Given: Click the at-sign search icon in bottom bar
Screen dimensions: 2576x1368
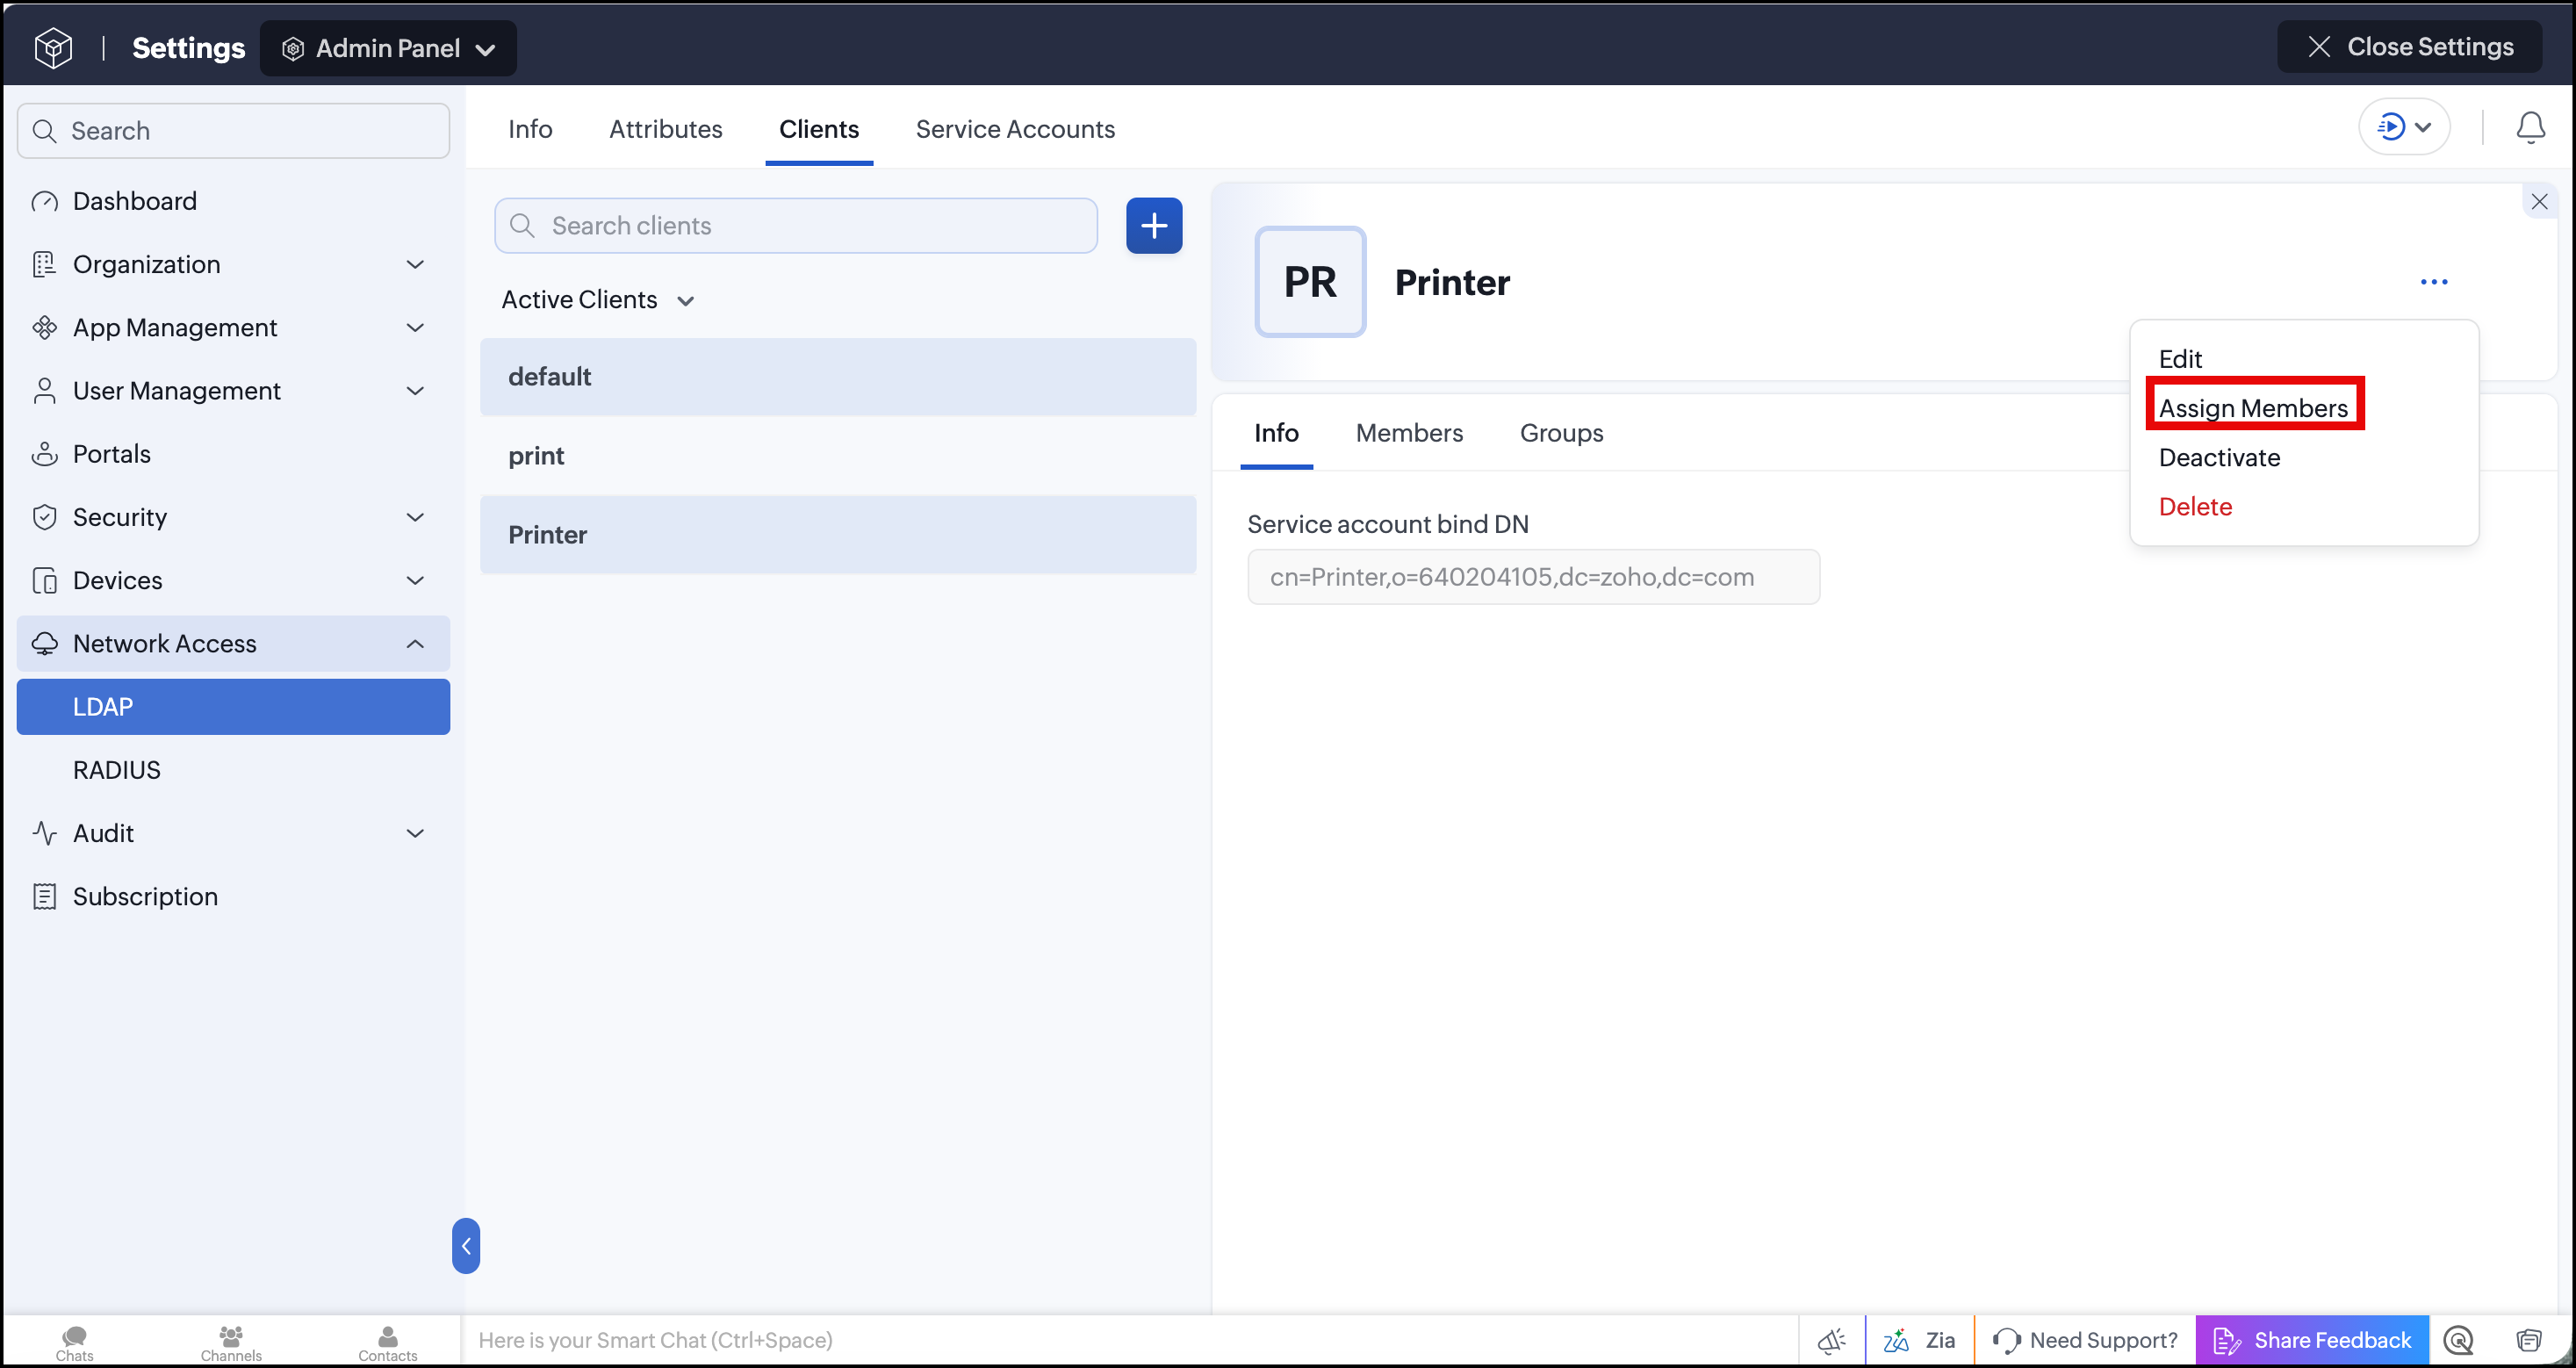Looking at the screenshot, I should pyautogui.click(x=2458, y=1340).
